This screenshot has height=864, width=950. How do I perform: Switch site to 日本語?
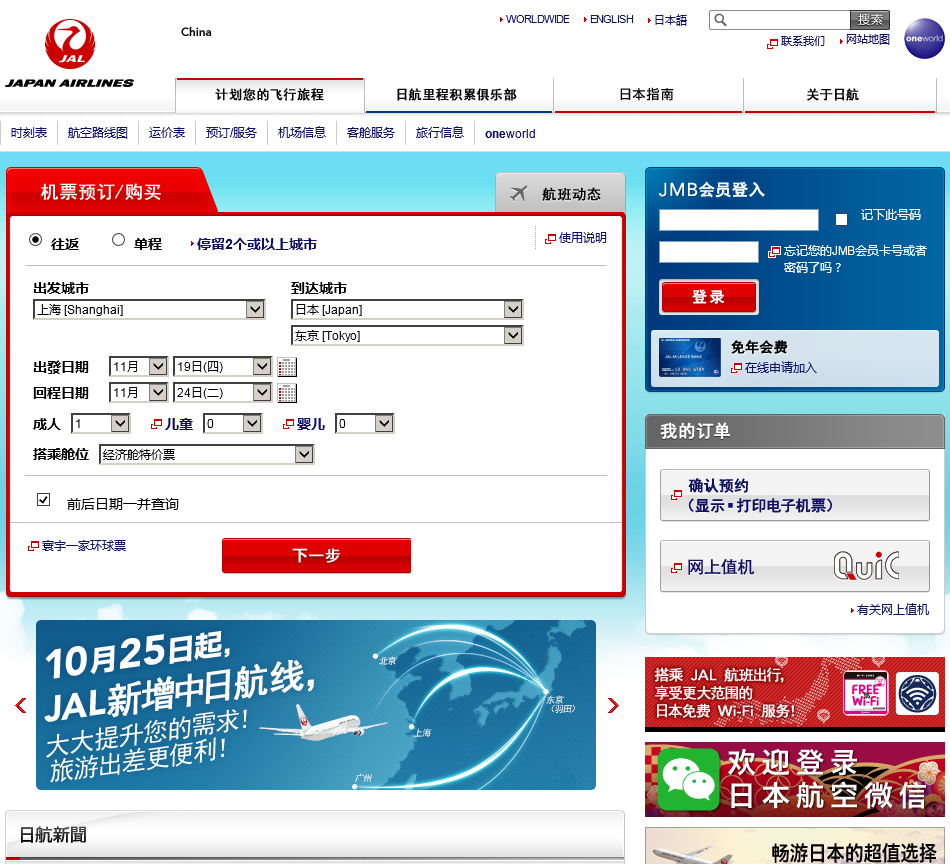tap(669, 20)
